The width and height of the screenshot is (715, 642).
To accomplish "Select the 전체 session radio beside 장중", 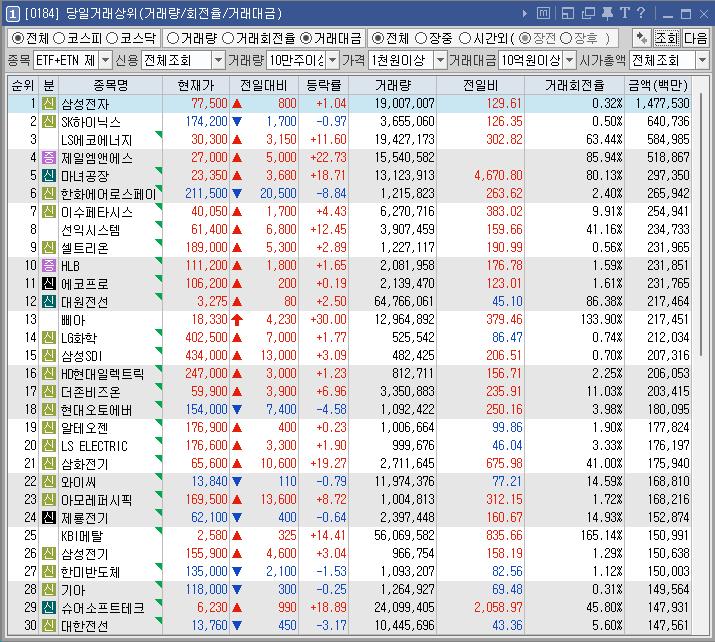I will click(x=377, y=38).
